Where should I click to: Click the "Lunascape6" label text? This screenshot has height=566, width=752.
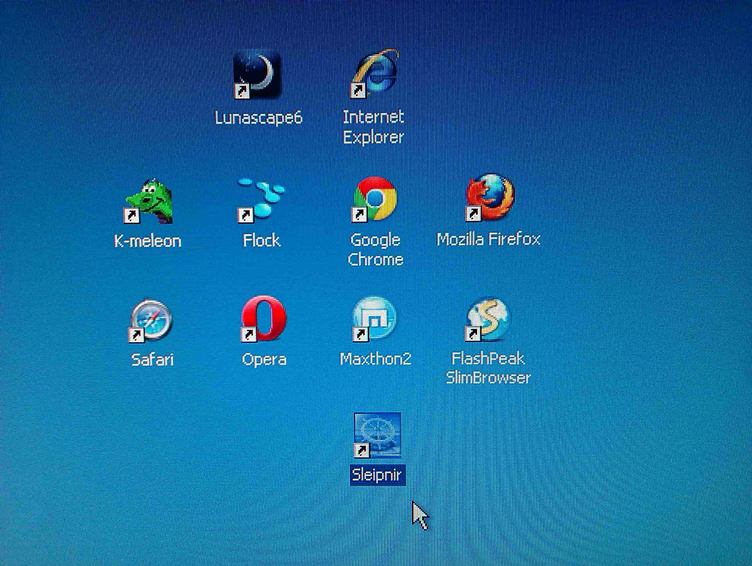[x=258, y=118]
